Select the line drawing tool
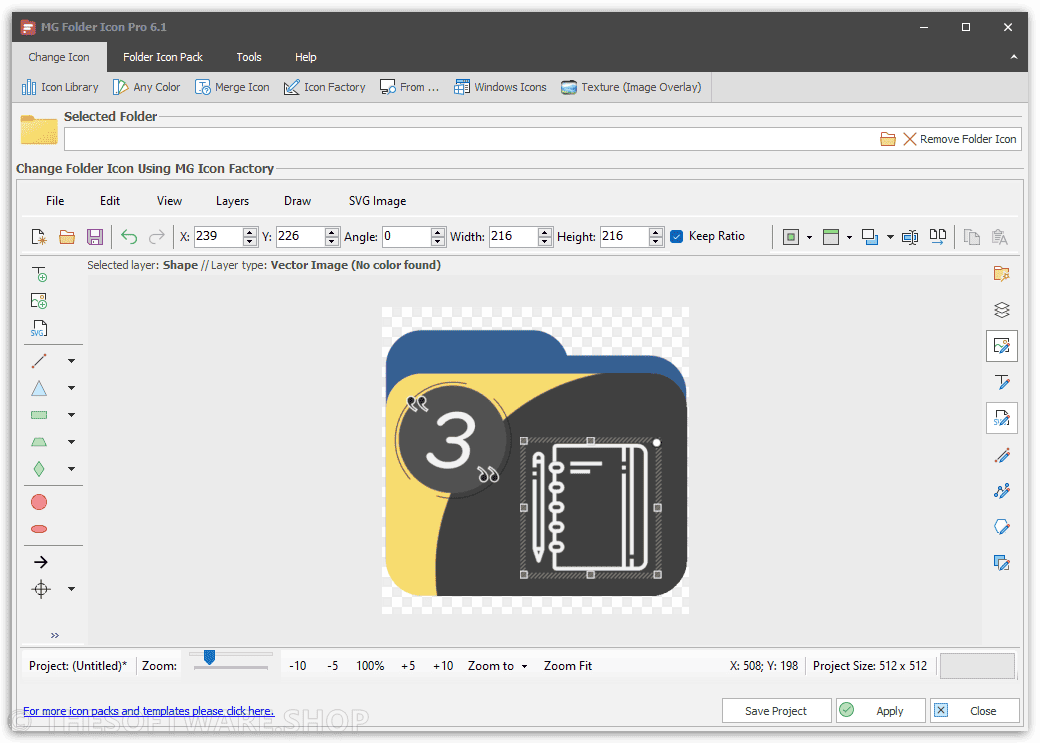The width and height of the screenshot is (1040, 743). (x=39, y=361)
